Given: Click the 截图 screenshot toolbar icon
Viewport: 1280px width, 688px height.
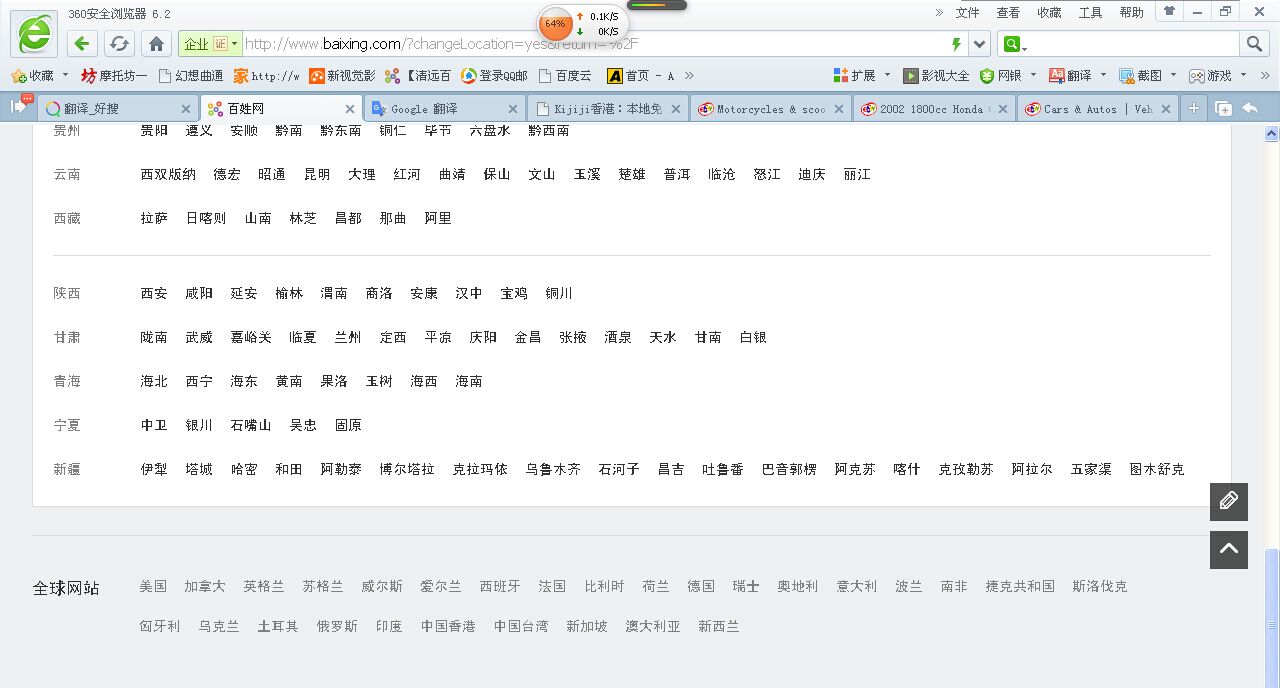Looking at the screenshot, I should click(x=1141, y=75).
